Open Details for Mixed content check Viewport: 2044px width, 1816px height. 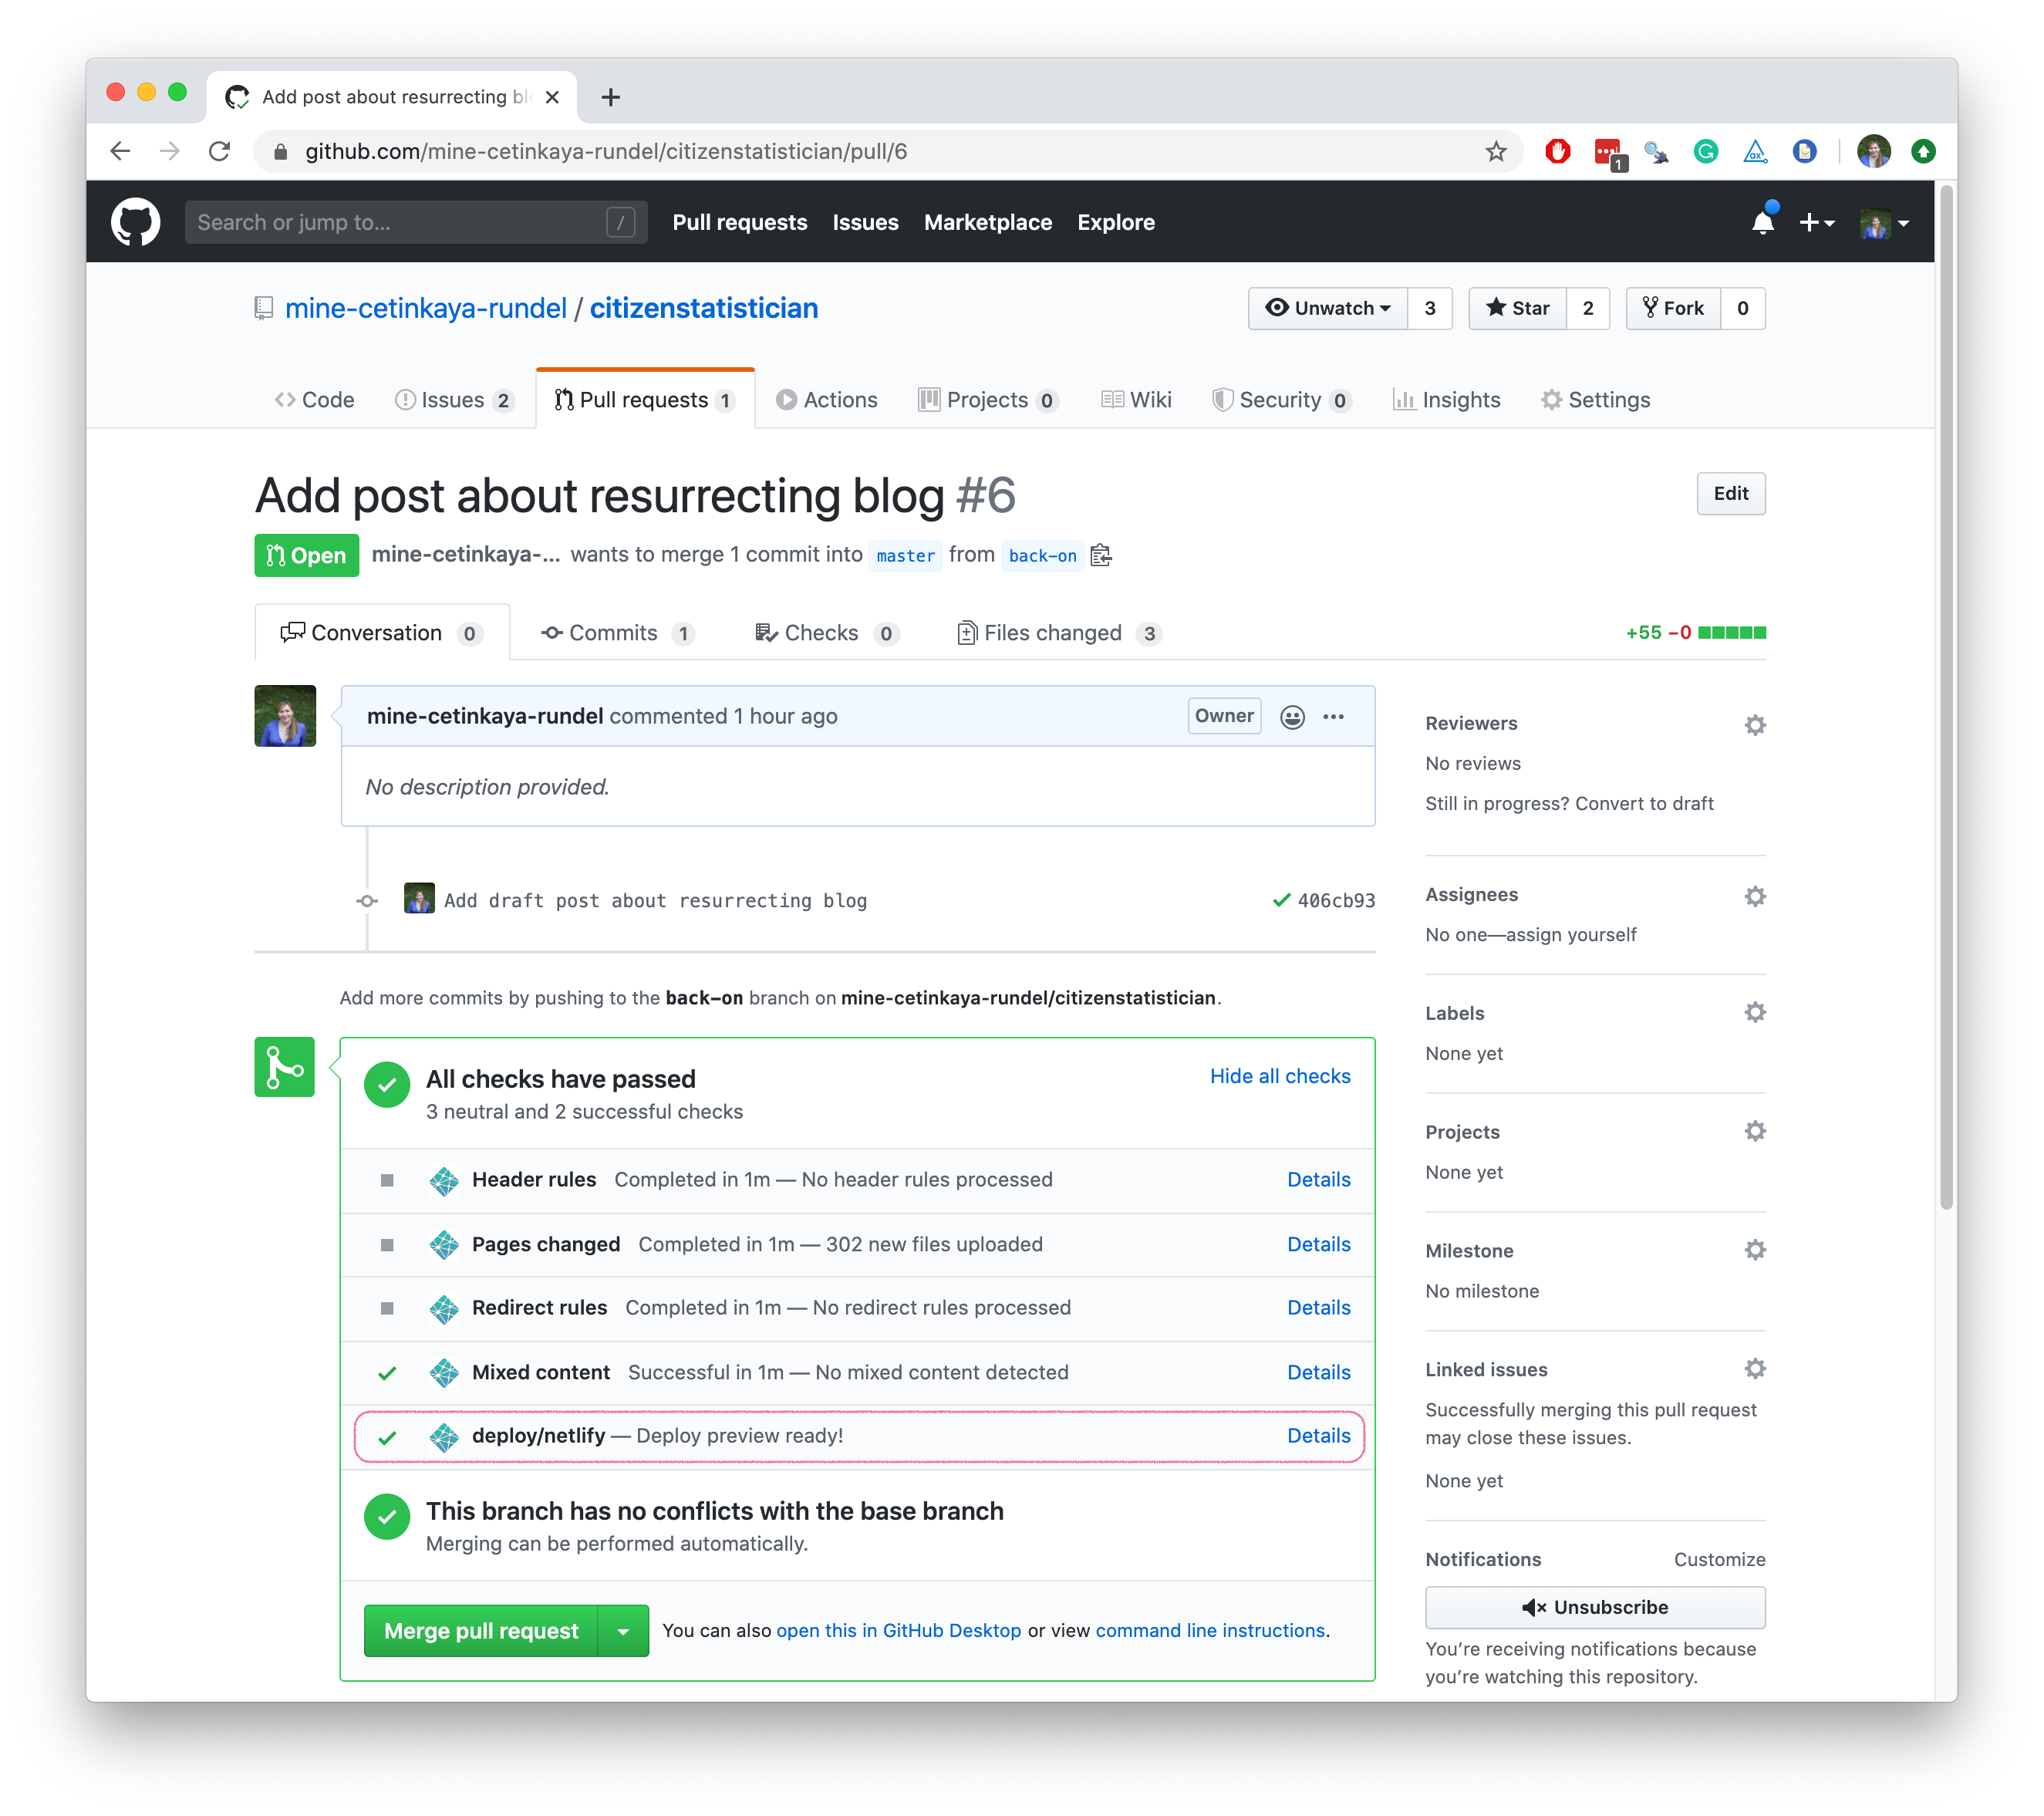point(1318,1372)
